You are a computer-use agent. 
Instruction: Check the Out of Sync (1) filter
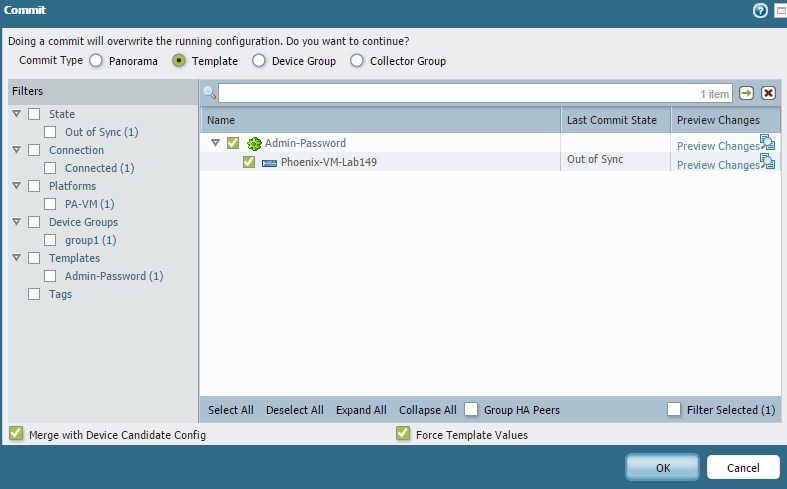50,132
